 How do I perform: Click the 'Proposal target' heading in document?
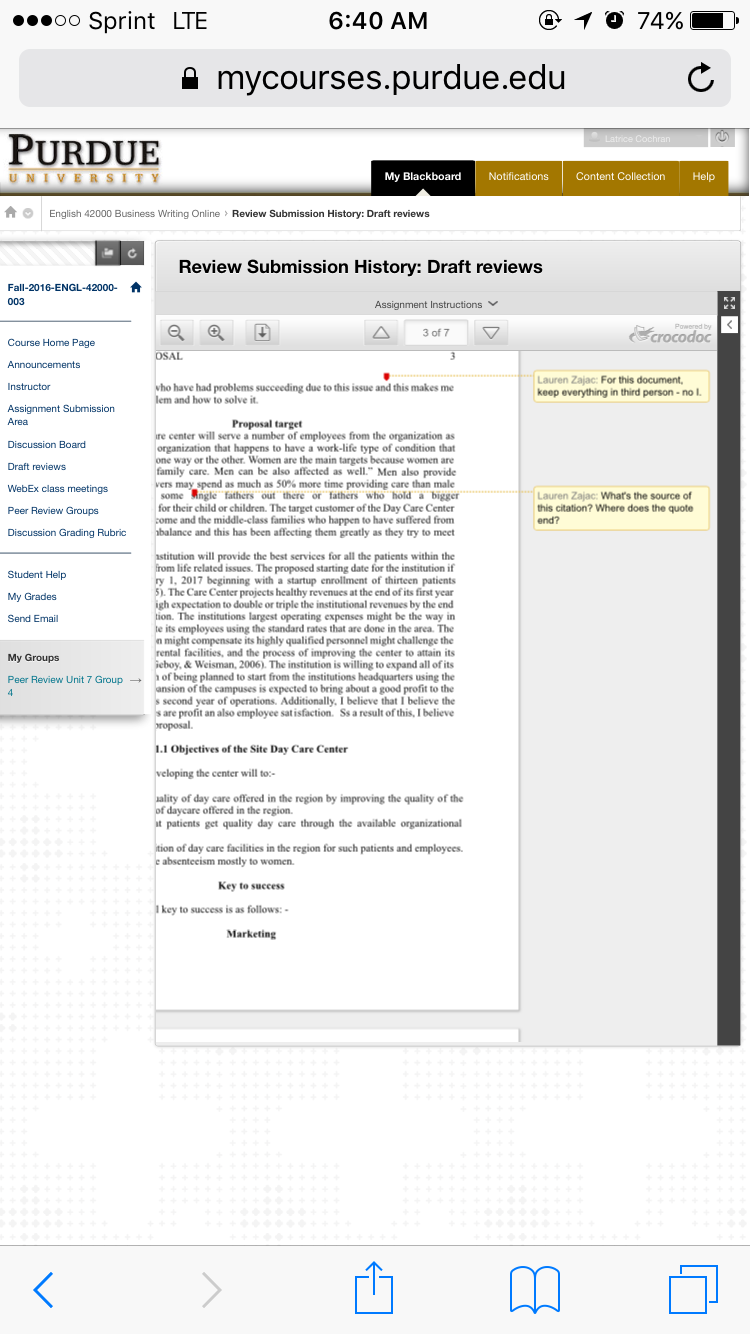click(x=267, y=424)
